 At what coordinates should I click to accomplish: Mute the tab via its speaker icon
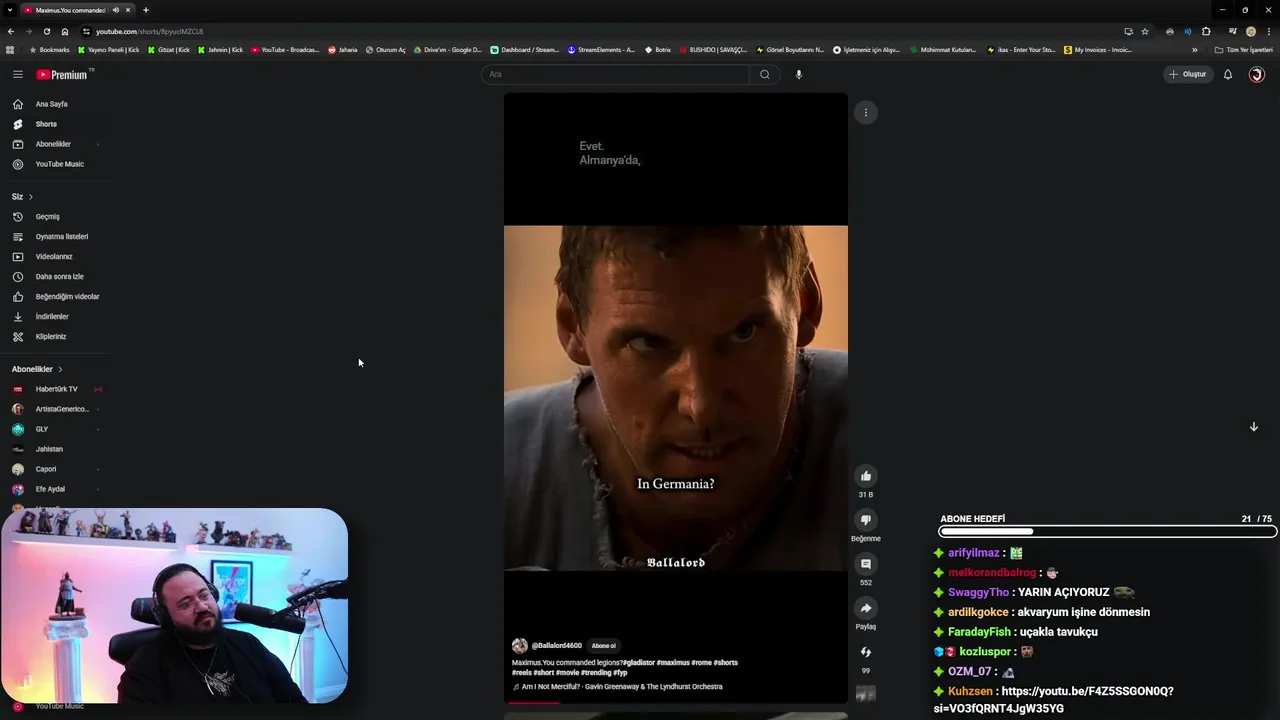(116, 10)
